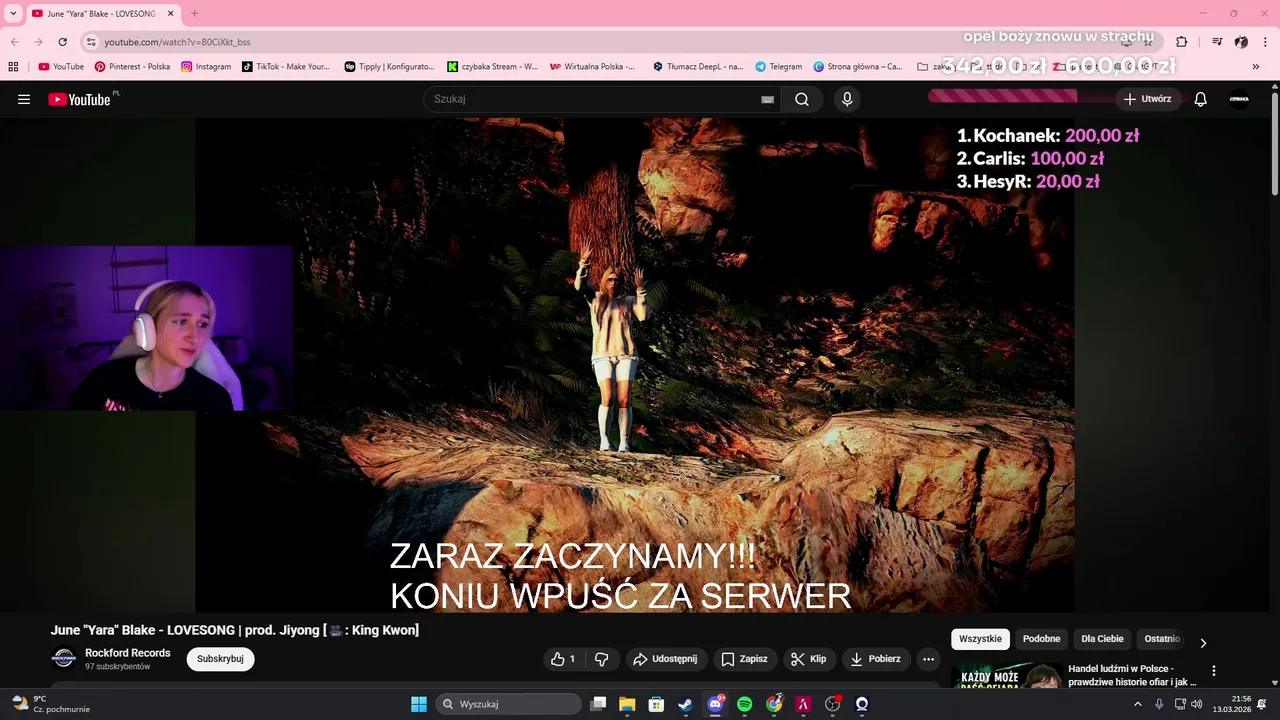1280x720 pixels.
Task: Reload the YouTube page
Action: (62, 42)
